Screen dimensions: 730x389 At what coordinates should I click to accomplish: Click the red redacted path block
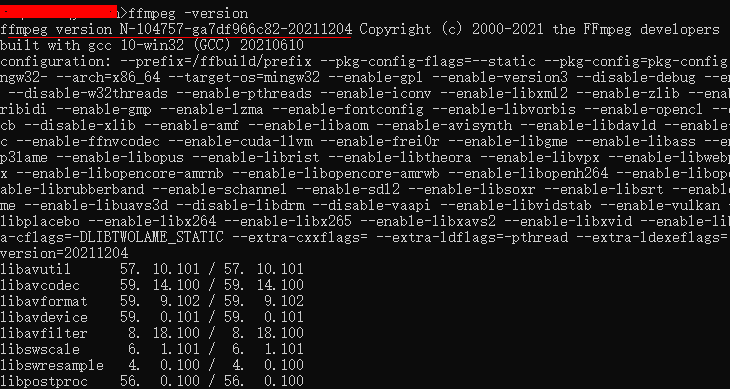click(x=58, y=12)
